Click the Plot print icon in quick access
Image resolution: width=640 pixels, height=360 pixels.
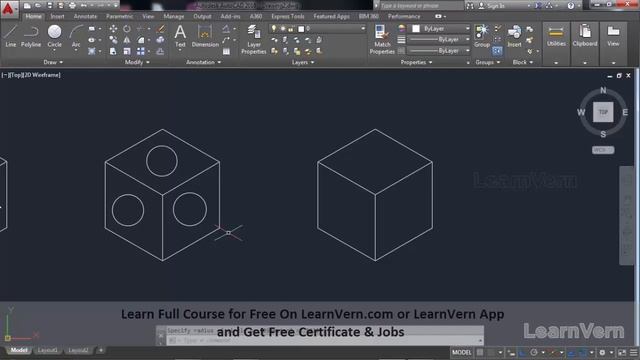click(72, 5)
